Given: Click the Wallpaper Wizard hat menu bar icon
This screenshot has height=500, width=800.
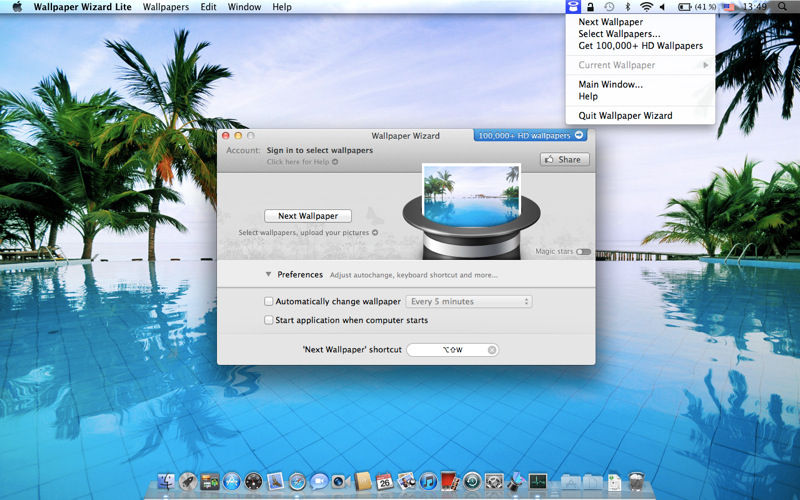Looking at the screenshot, I should [573, 7].
